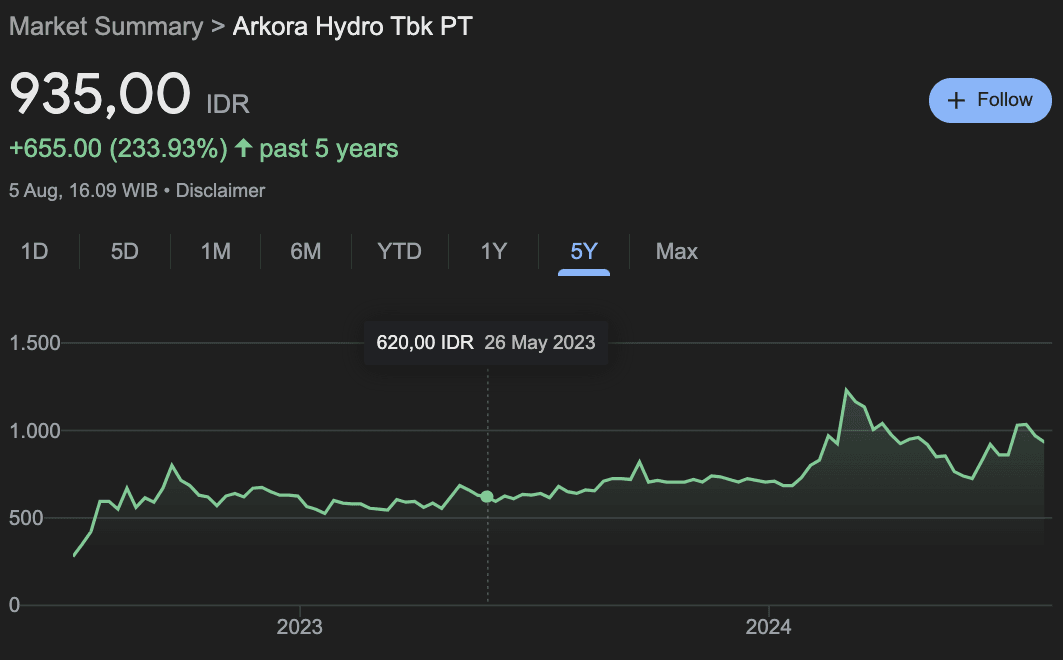Click the green up-arrow change indicator
This screenshot has width=1063, height=660.
244,149
